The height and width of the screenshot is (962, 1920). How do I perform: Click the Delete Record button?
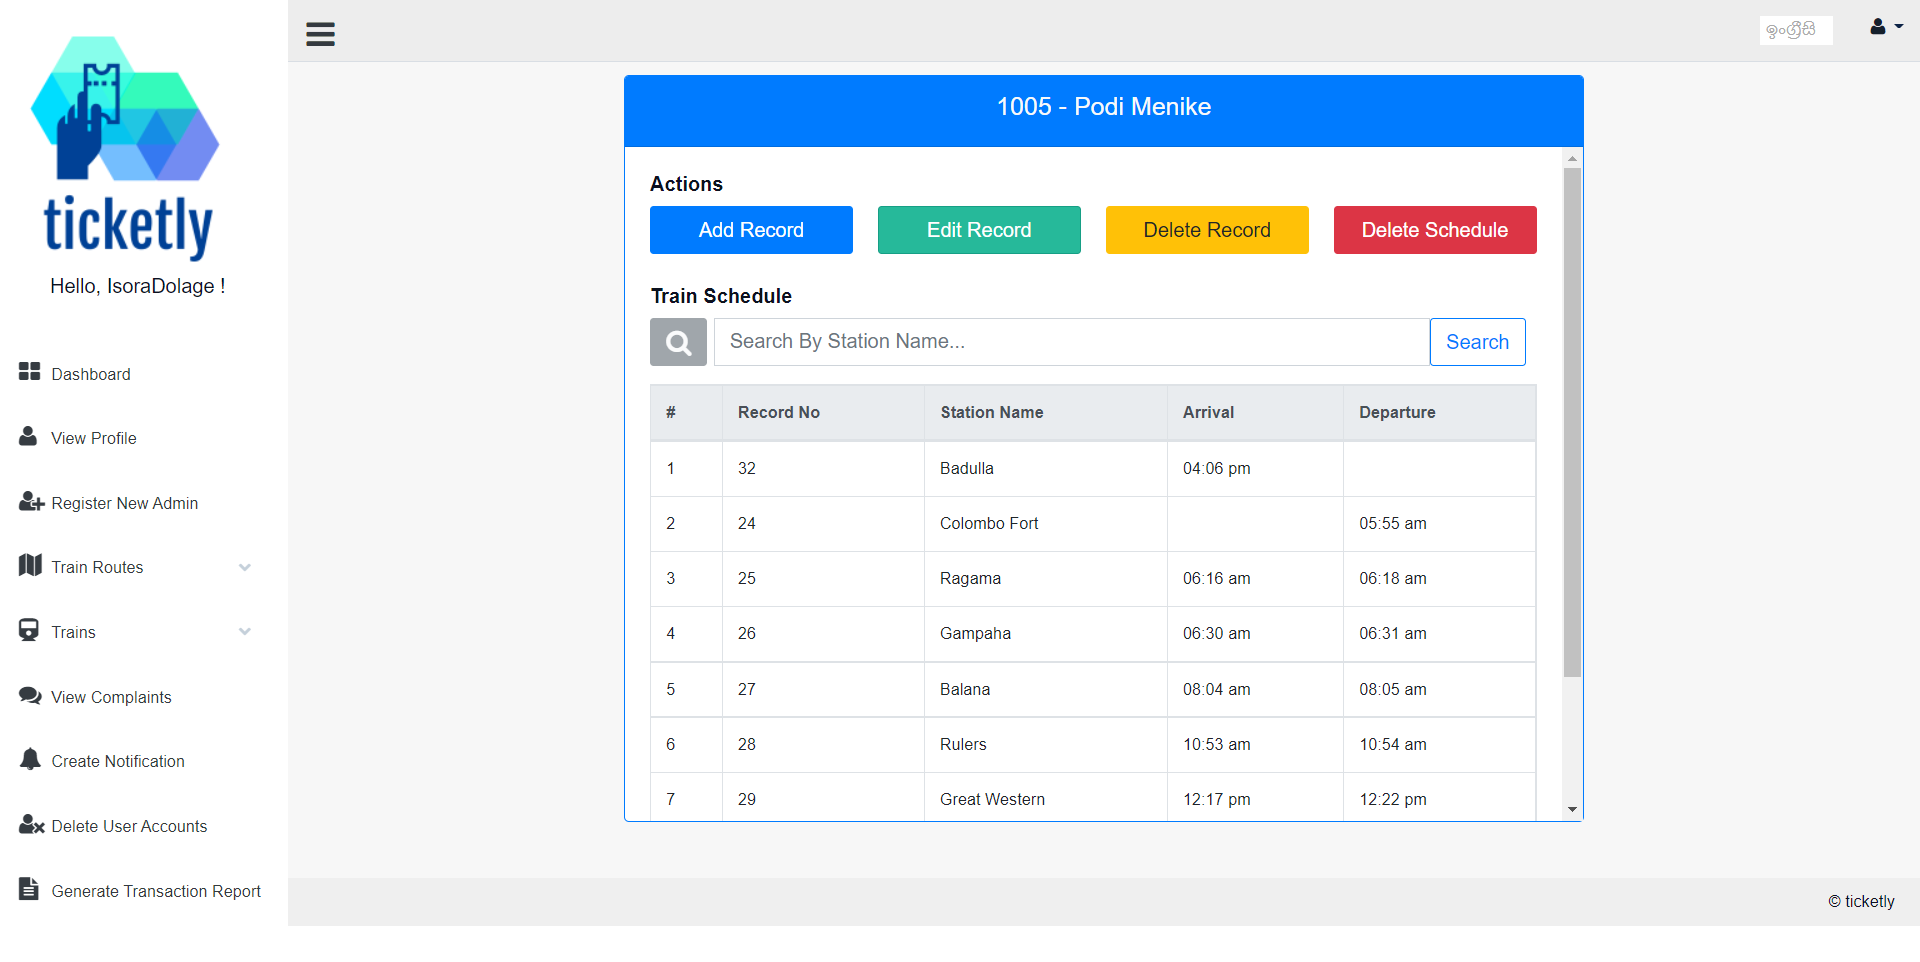click(x=1207, y=230)
